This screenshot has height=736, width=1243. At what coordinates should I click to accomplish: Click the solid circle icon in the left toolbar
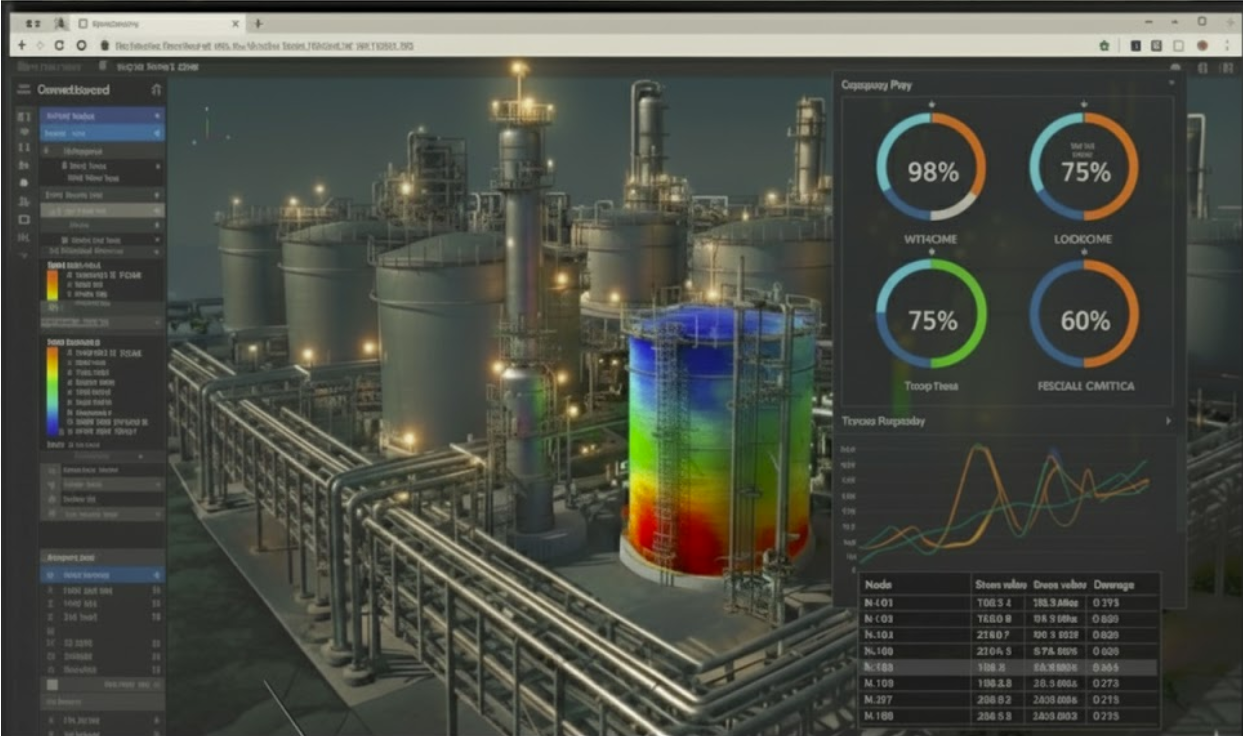(24, 183)
